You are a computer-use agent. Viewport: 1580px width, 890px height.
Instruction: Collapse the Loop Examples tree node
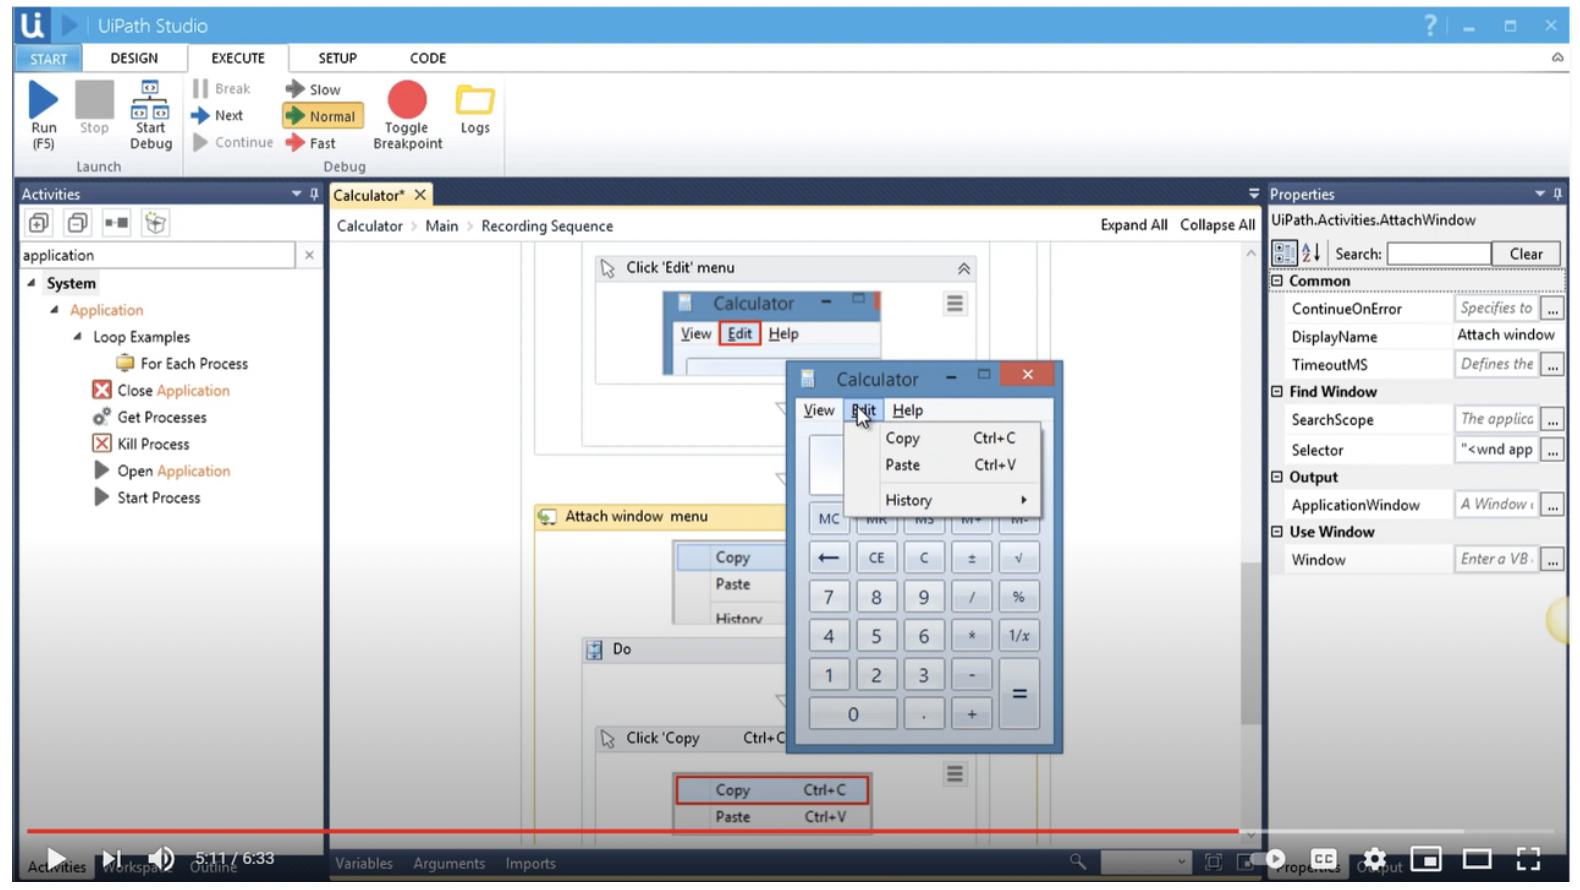click(78, 337)
